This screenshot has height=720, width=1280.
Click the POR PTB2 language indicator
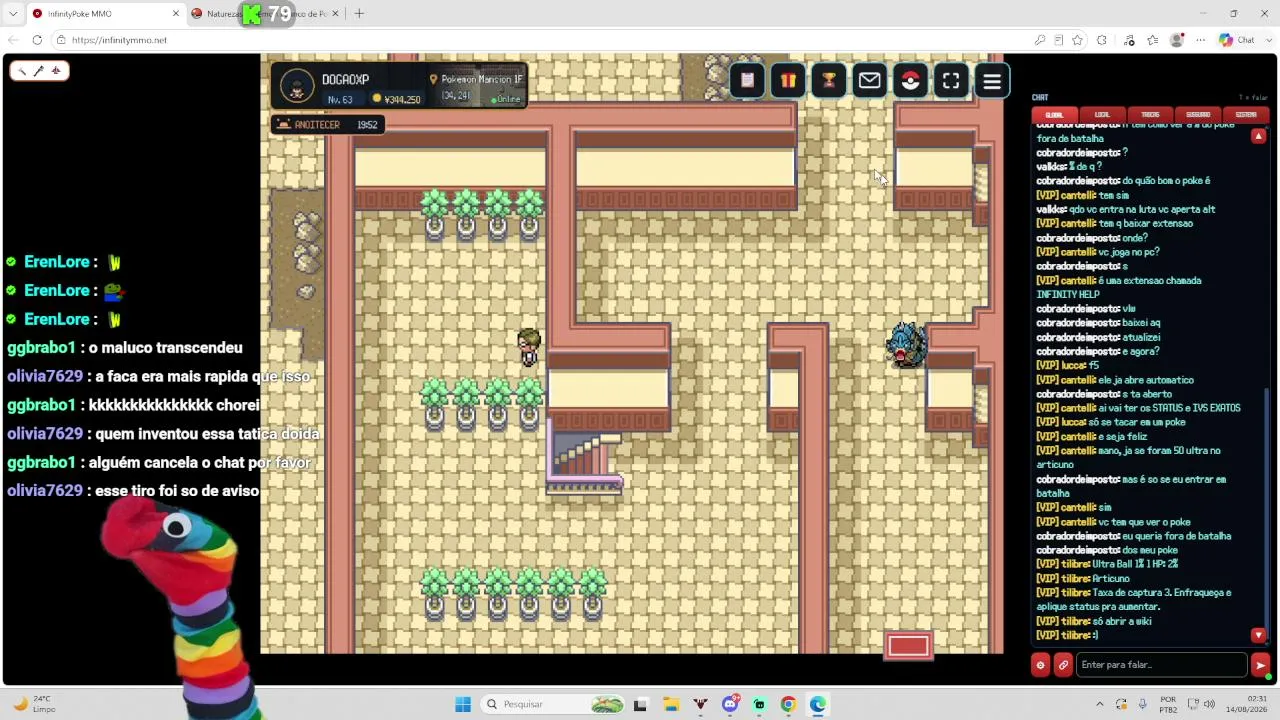(x=1168, y=704)
